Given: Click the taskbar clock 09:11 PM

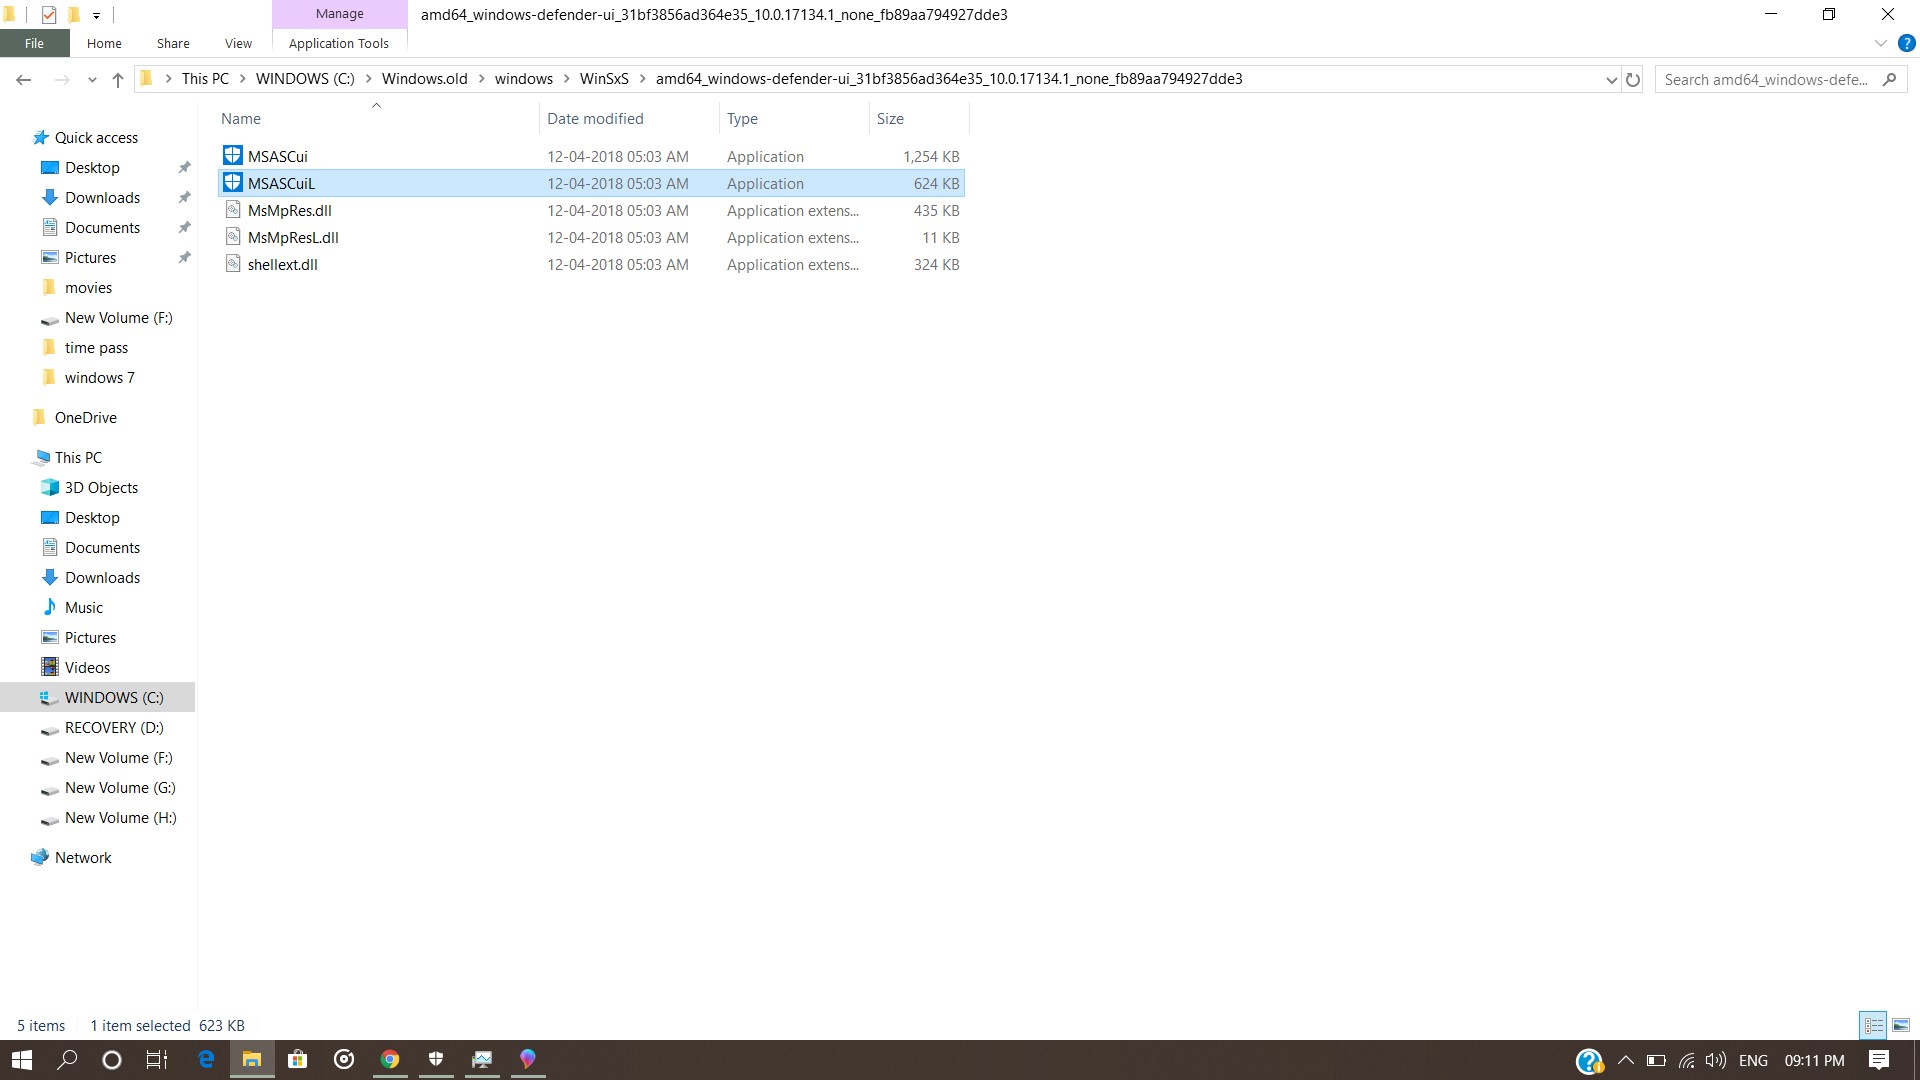Looking at the screenshot, I should (1814, 1060).
